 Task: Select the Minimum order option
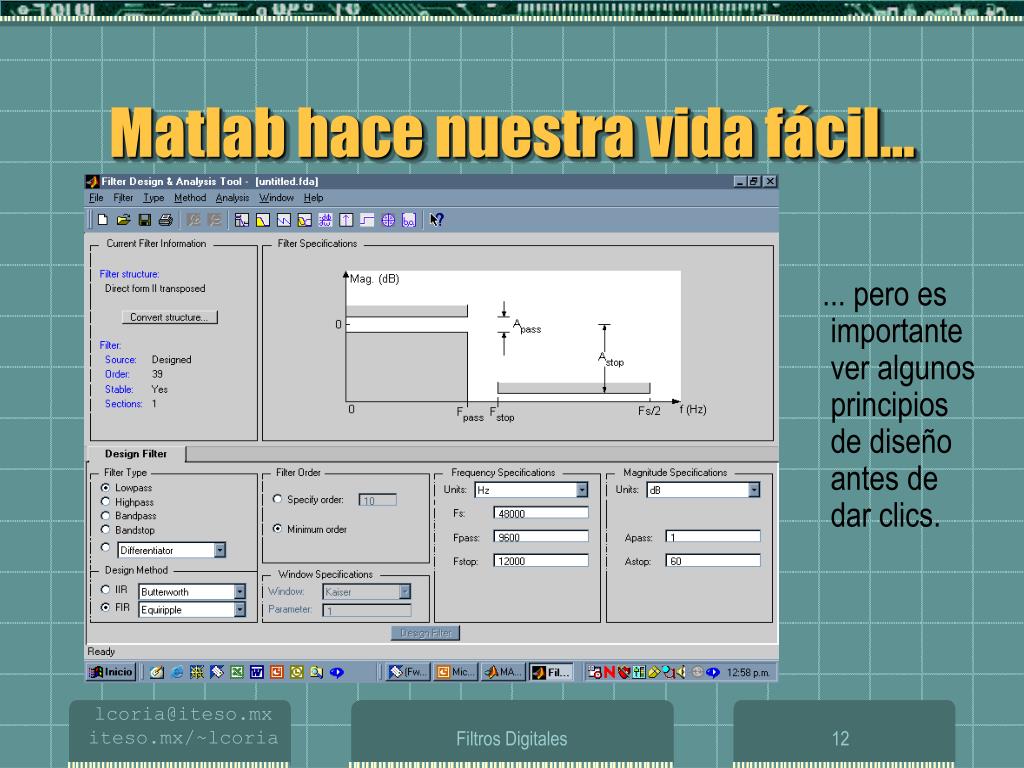[x=278, y=528]
